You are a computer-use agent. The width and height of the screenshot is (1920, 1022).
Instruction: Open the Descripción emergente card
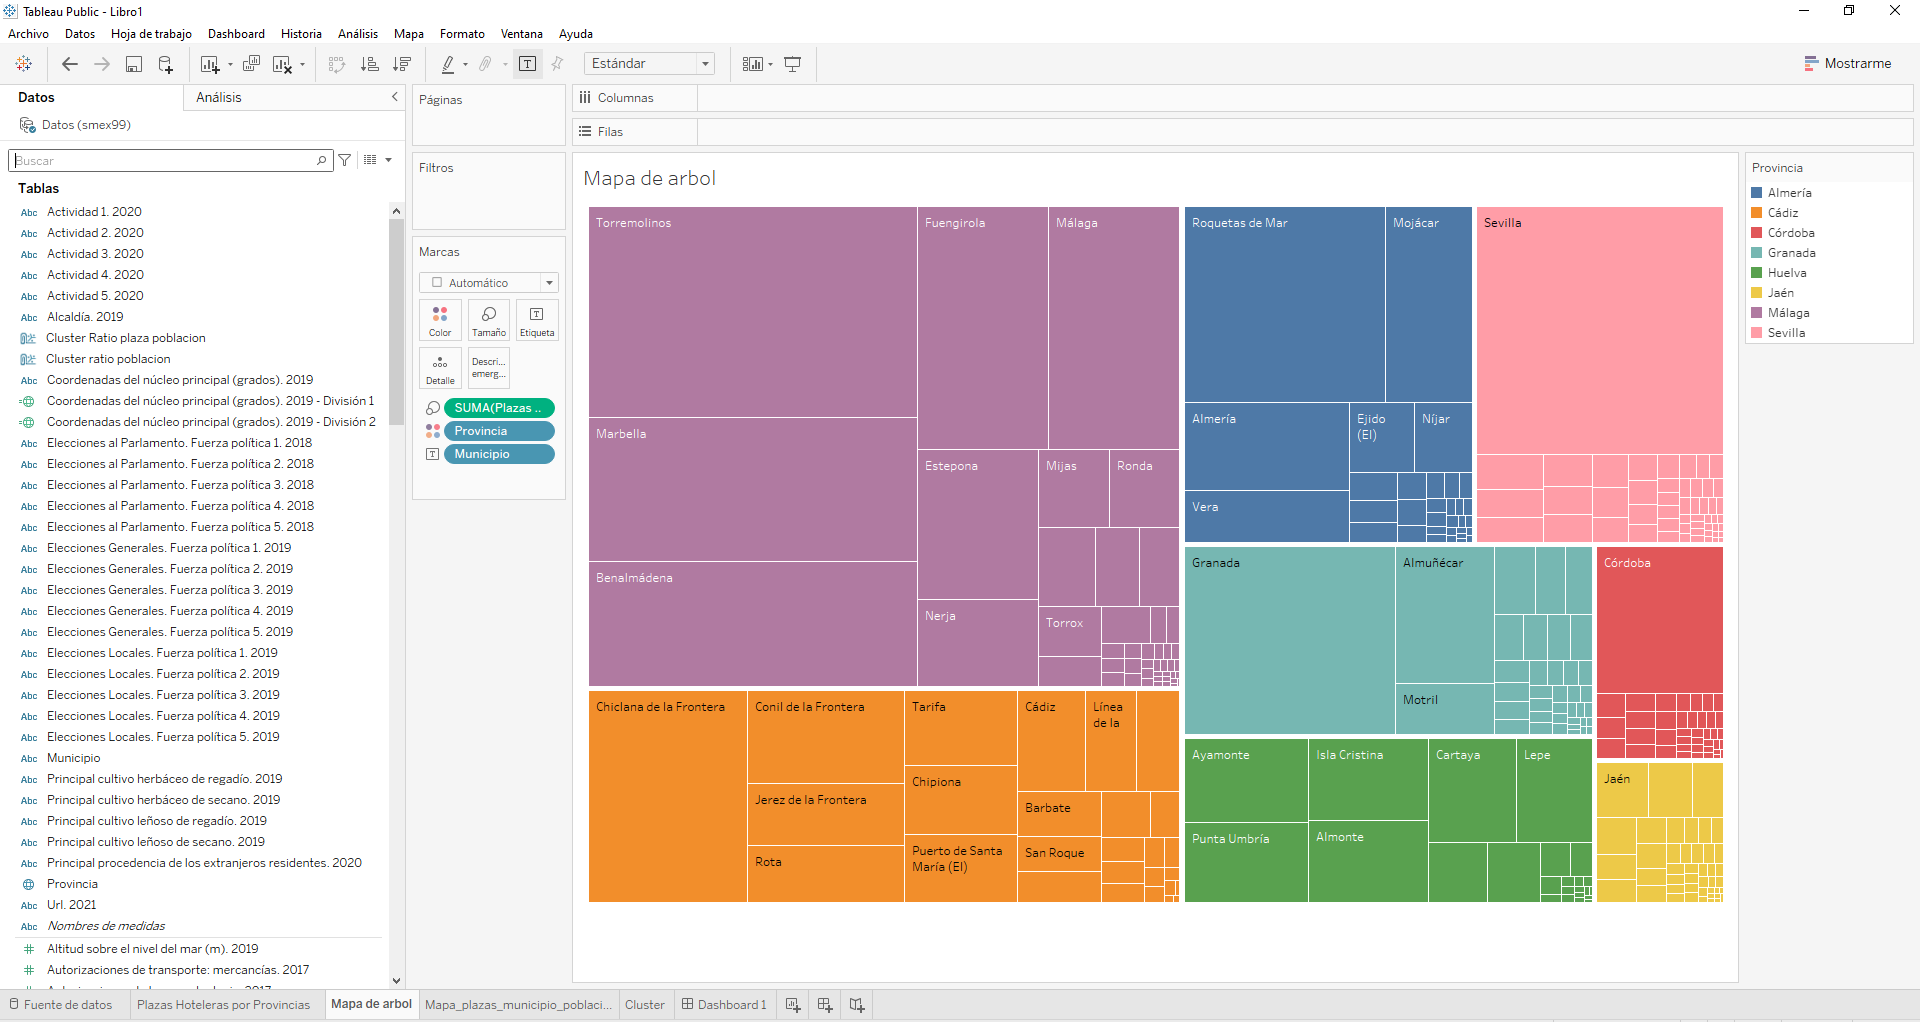tap(488, 368)
